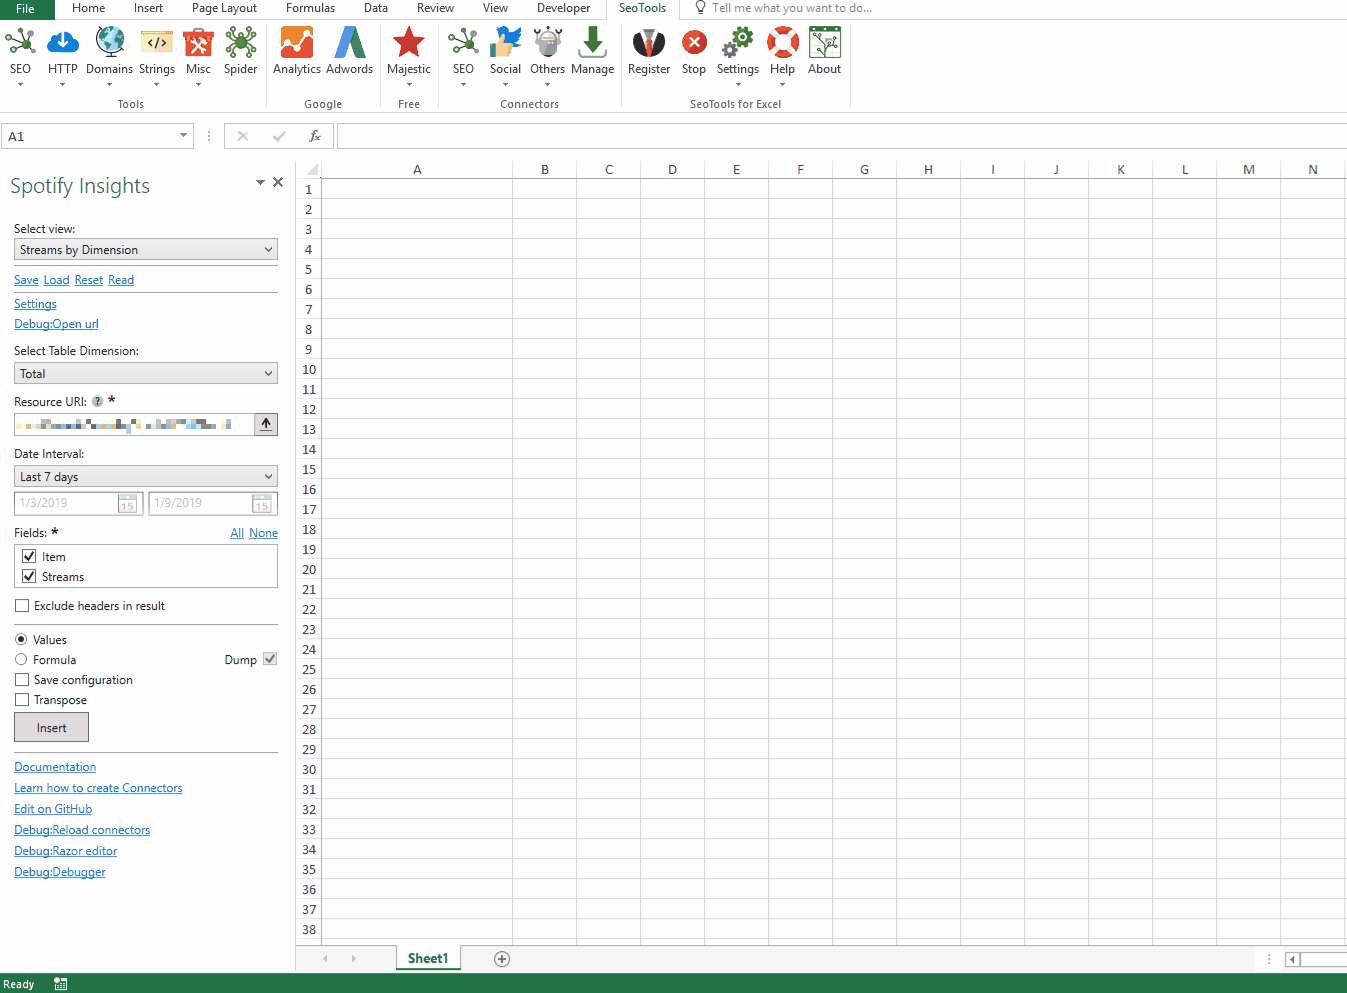The height and width of the screenshot is (993, 1347).
Task: Open the Others connectors icon
Action: coord(547,43)
